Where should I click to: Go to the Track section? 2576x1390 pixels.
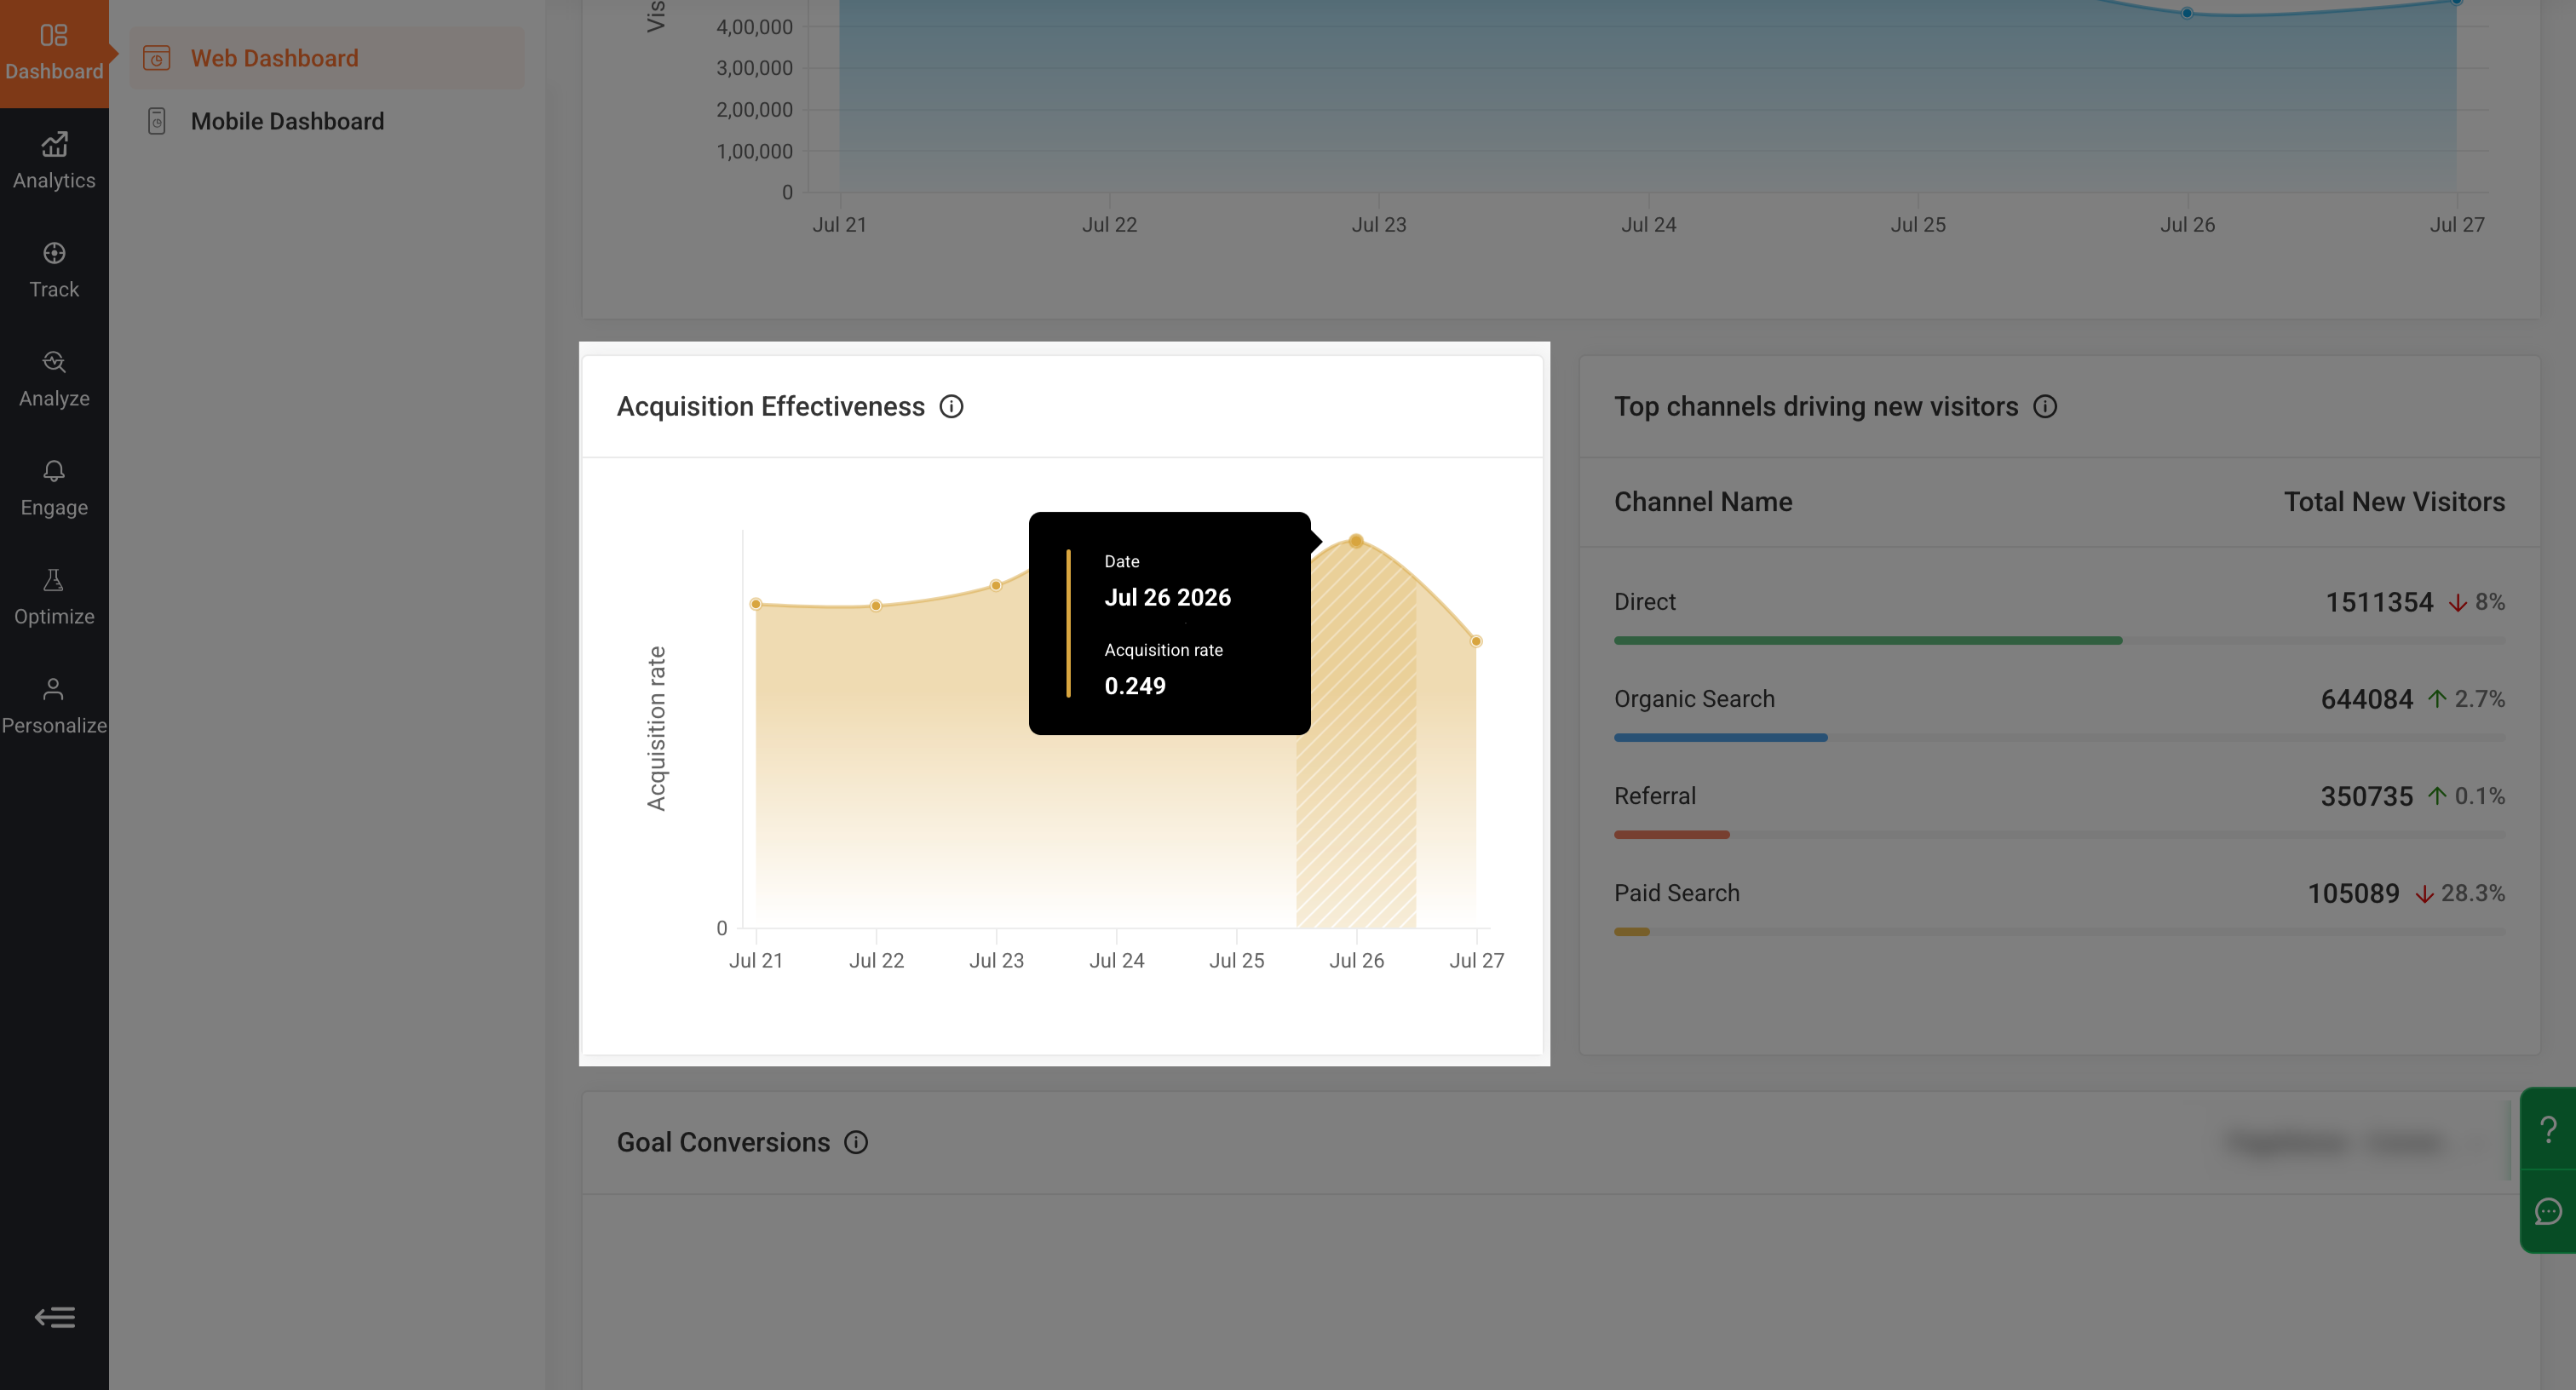click(54, 271)
